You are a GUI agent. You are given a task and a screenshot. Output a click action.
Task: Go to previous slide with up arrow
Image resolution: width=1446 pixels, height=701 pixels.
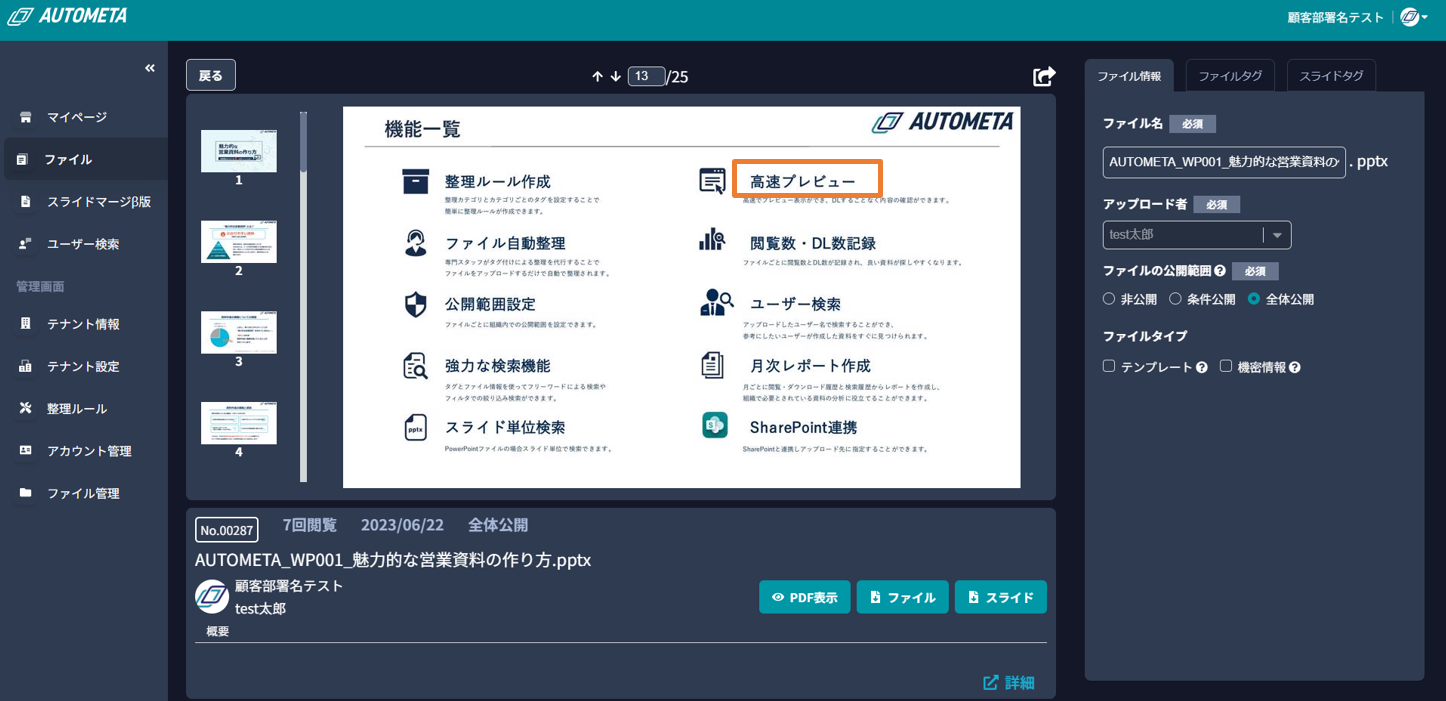pos(597,76)
